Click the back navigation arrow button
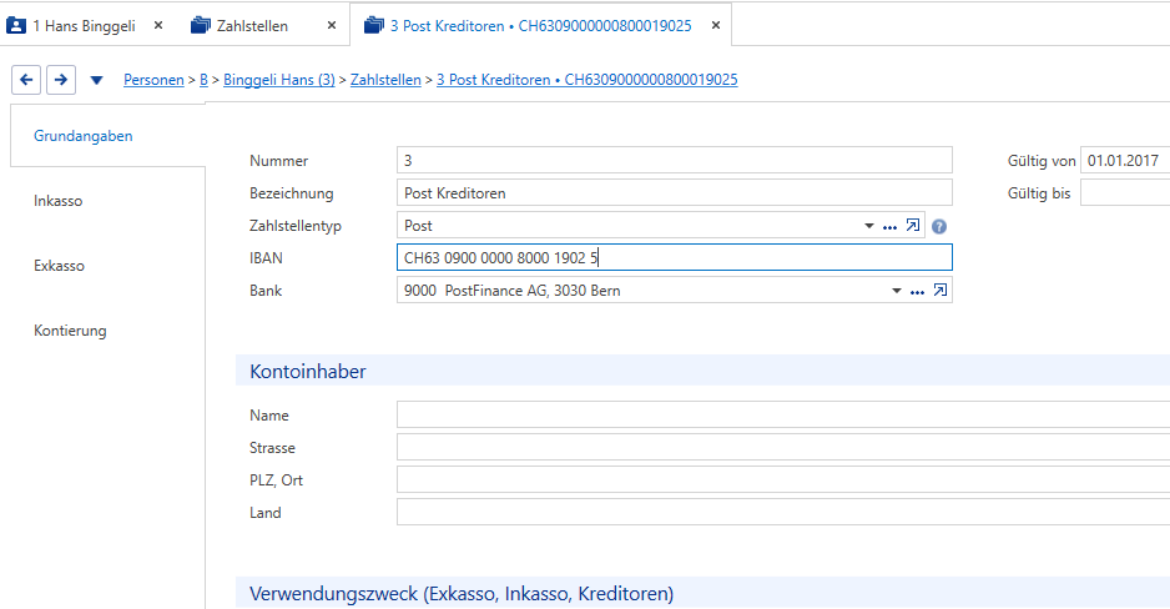This screenshot has height=609, width=1170. coord(26,79)
